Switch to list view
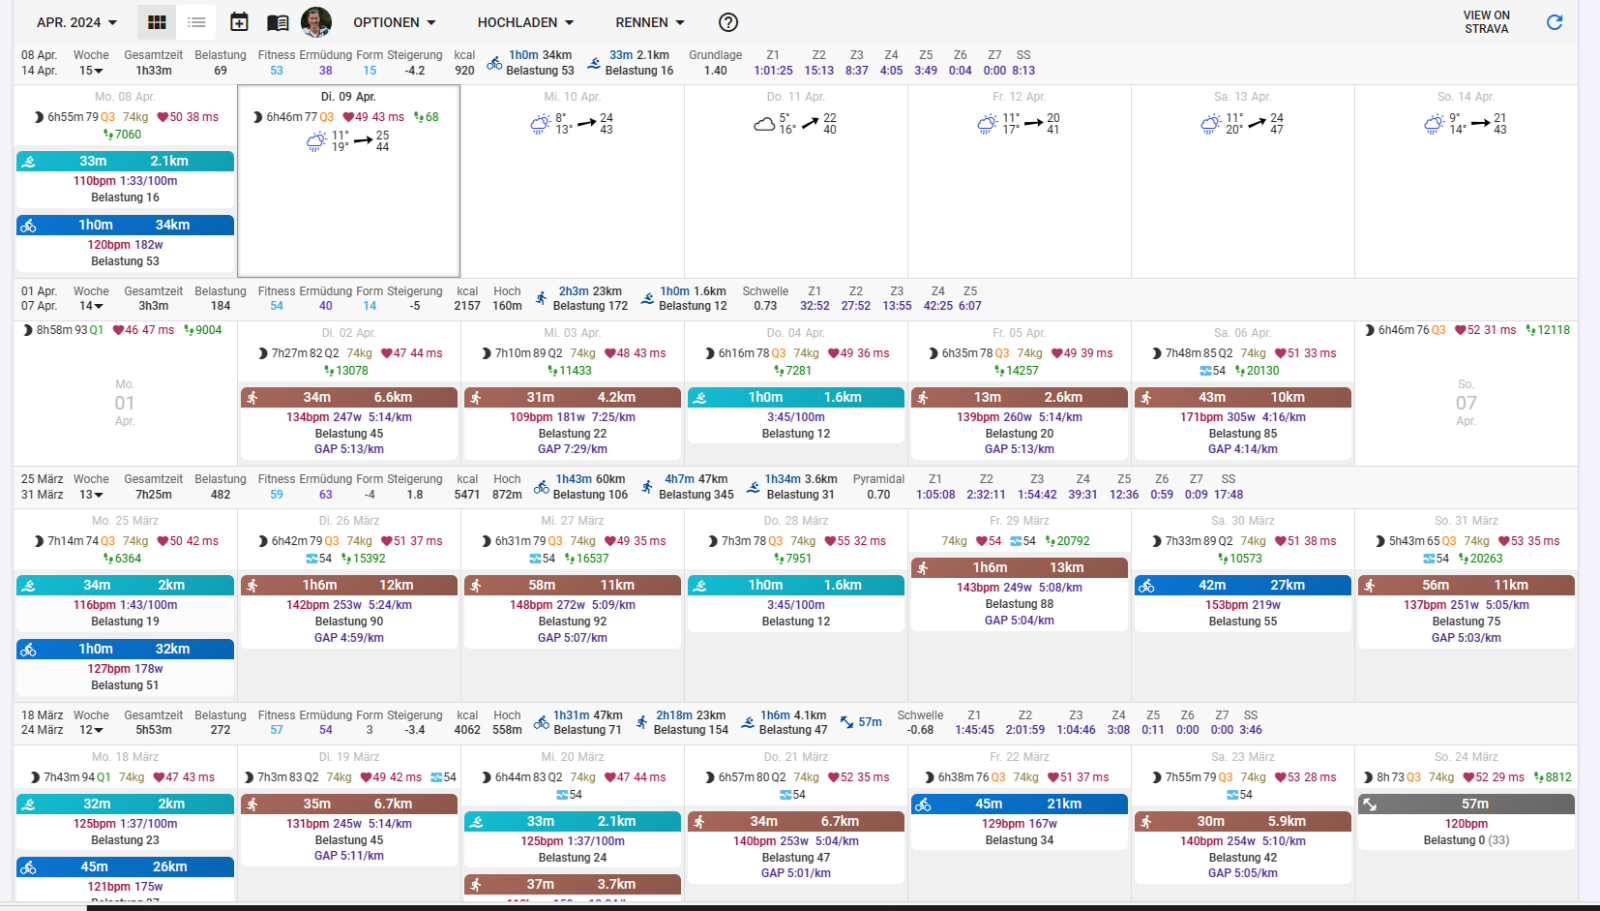The image size is (1600, 911). point(197,22)
